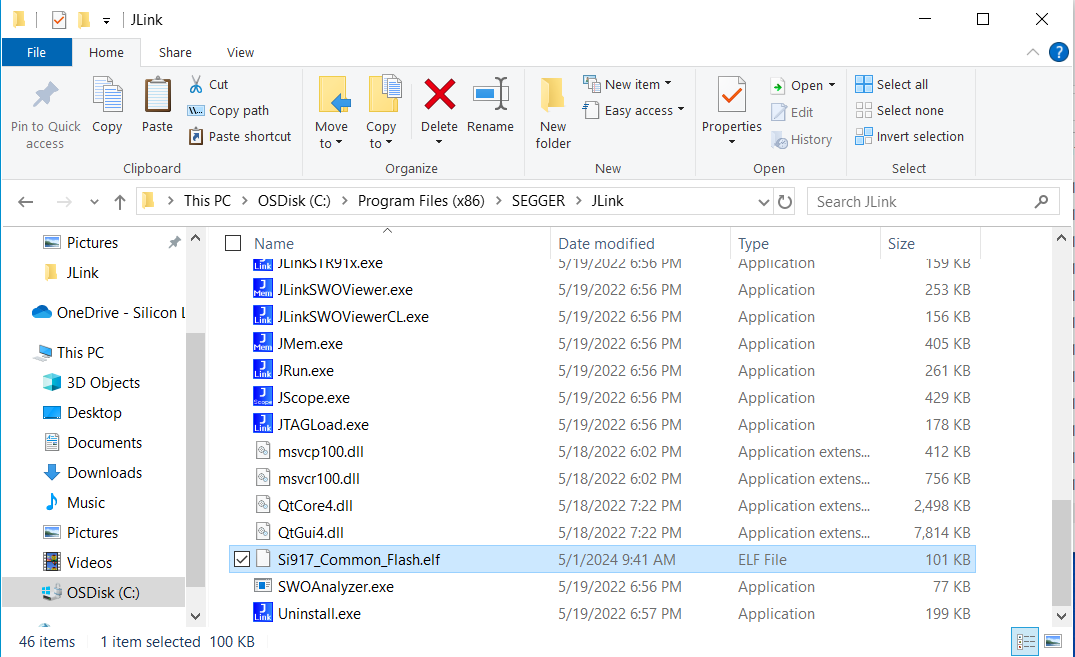The height and width of the screenshot is (657, 1075).
Task: Click the JLinkSWOViewer.exe file icon
Action: [263, 289]
